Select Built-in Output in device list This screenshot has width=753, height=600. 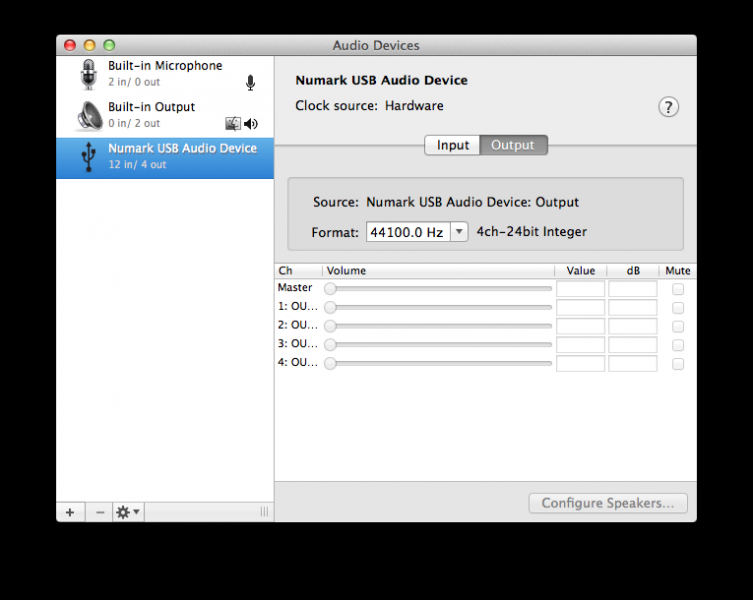click(x=165, y=117)
